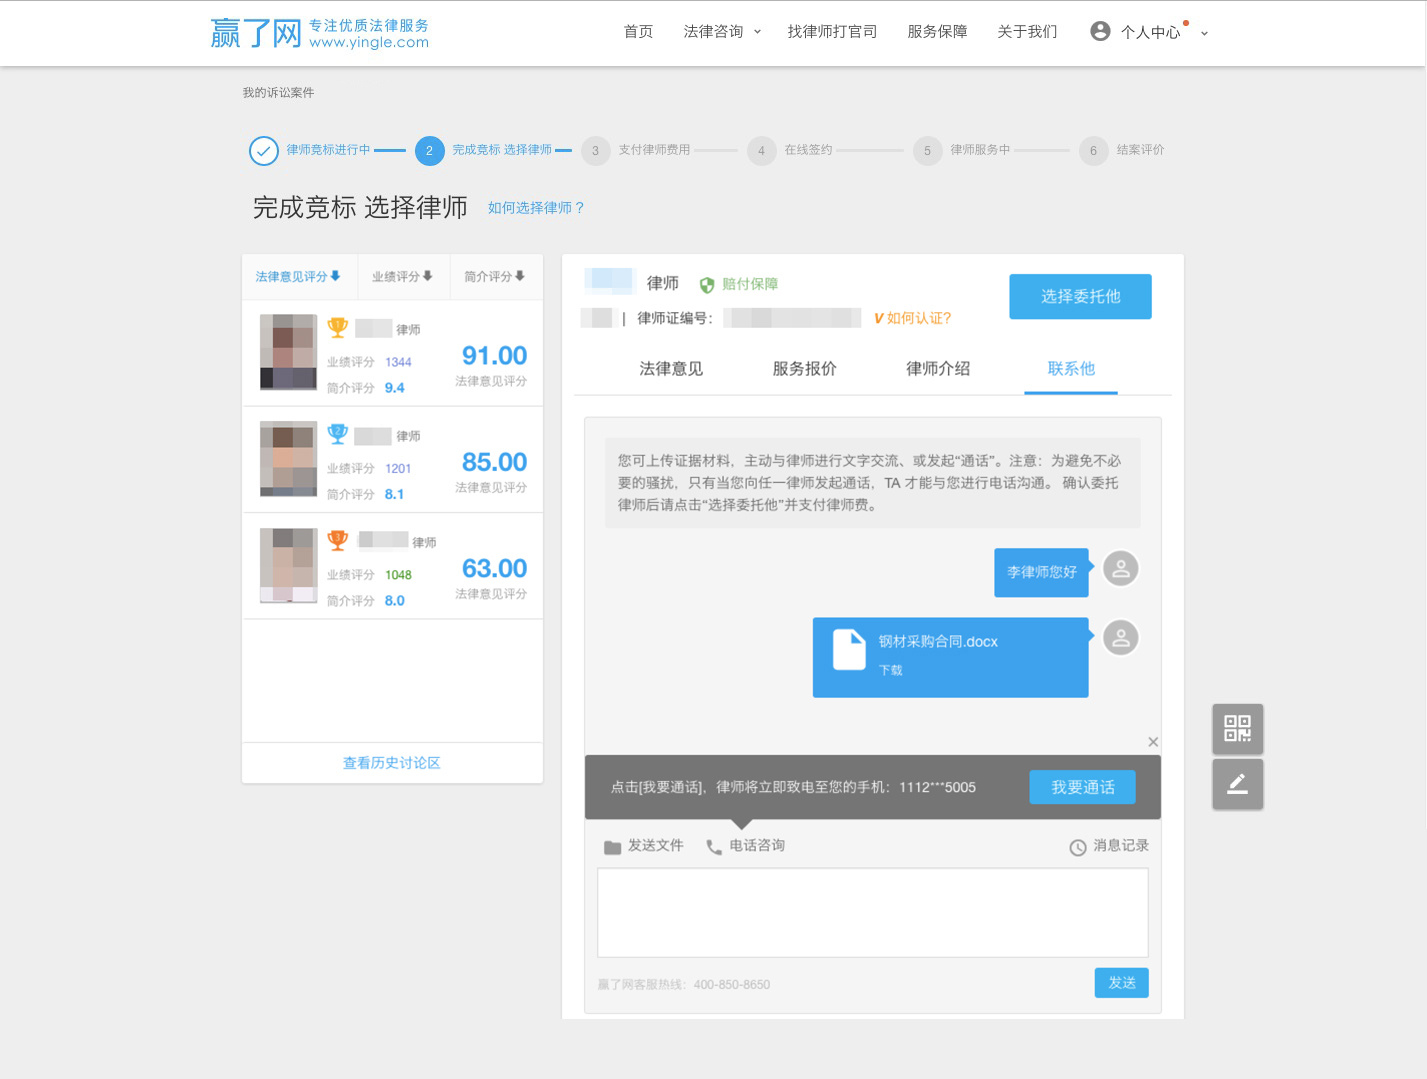Click the 简介评分 value 9.4
The image size is (1427, 1079).
395,388
